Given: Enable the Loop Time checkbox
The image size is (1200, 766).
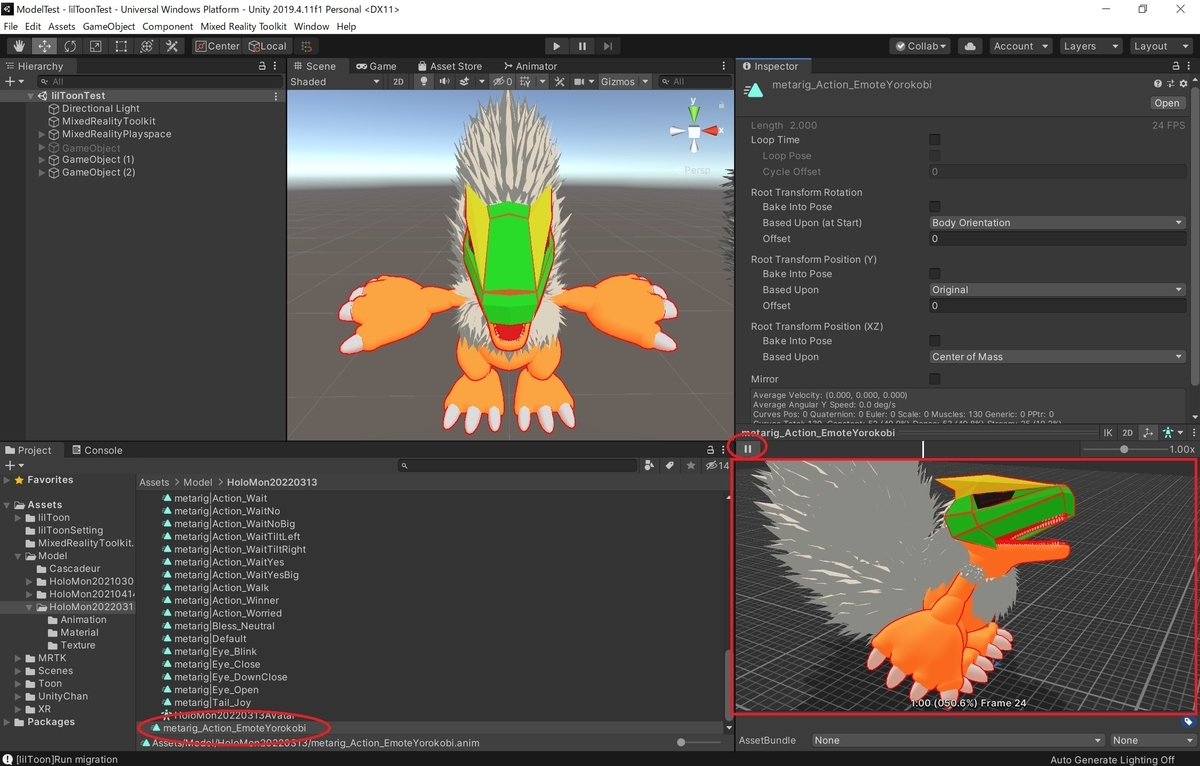Looking at the screenshot, I should point(935,140).
